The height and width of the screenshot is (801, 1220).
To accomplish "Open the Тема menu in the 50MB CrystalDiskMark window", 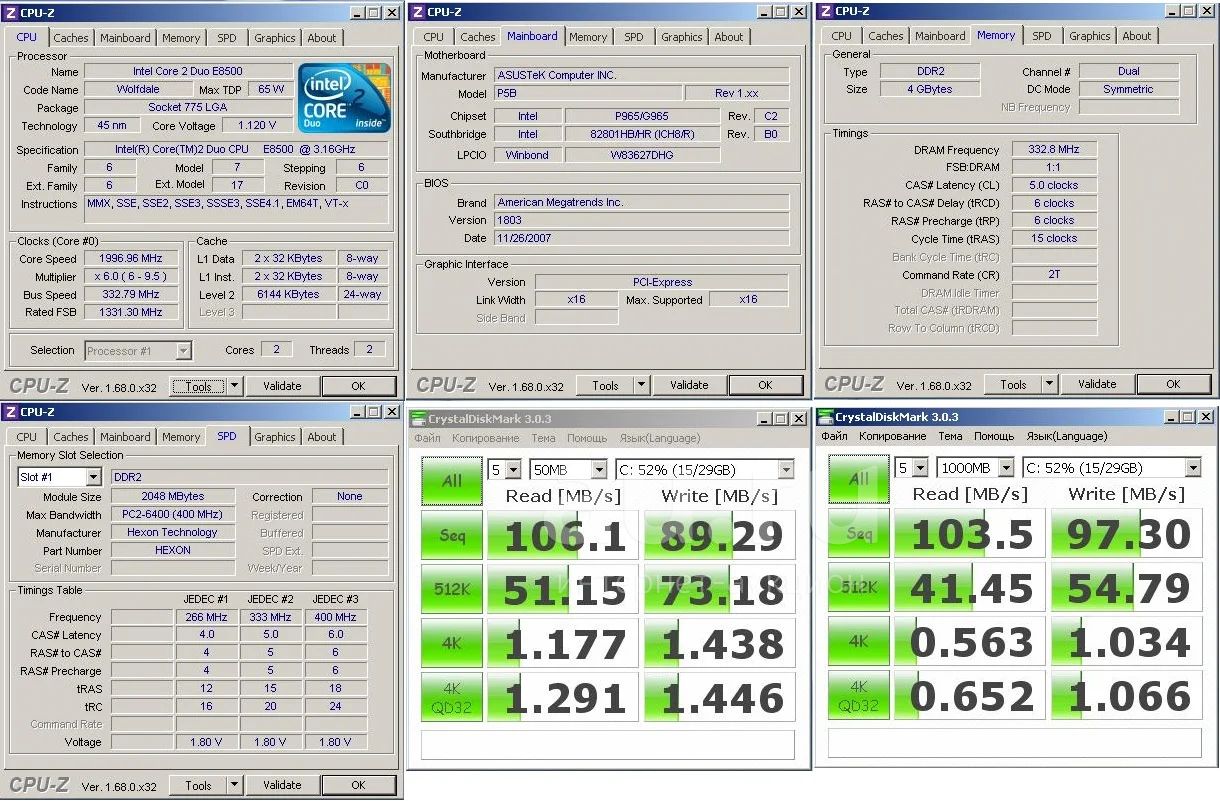I will [543, 438].
